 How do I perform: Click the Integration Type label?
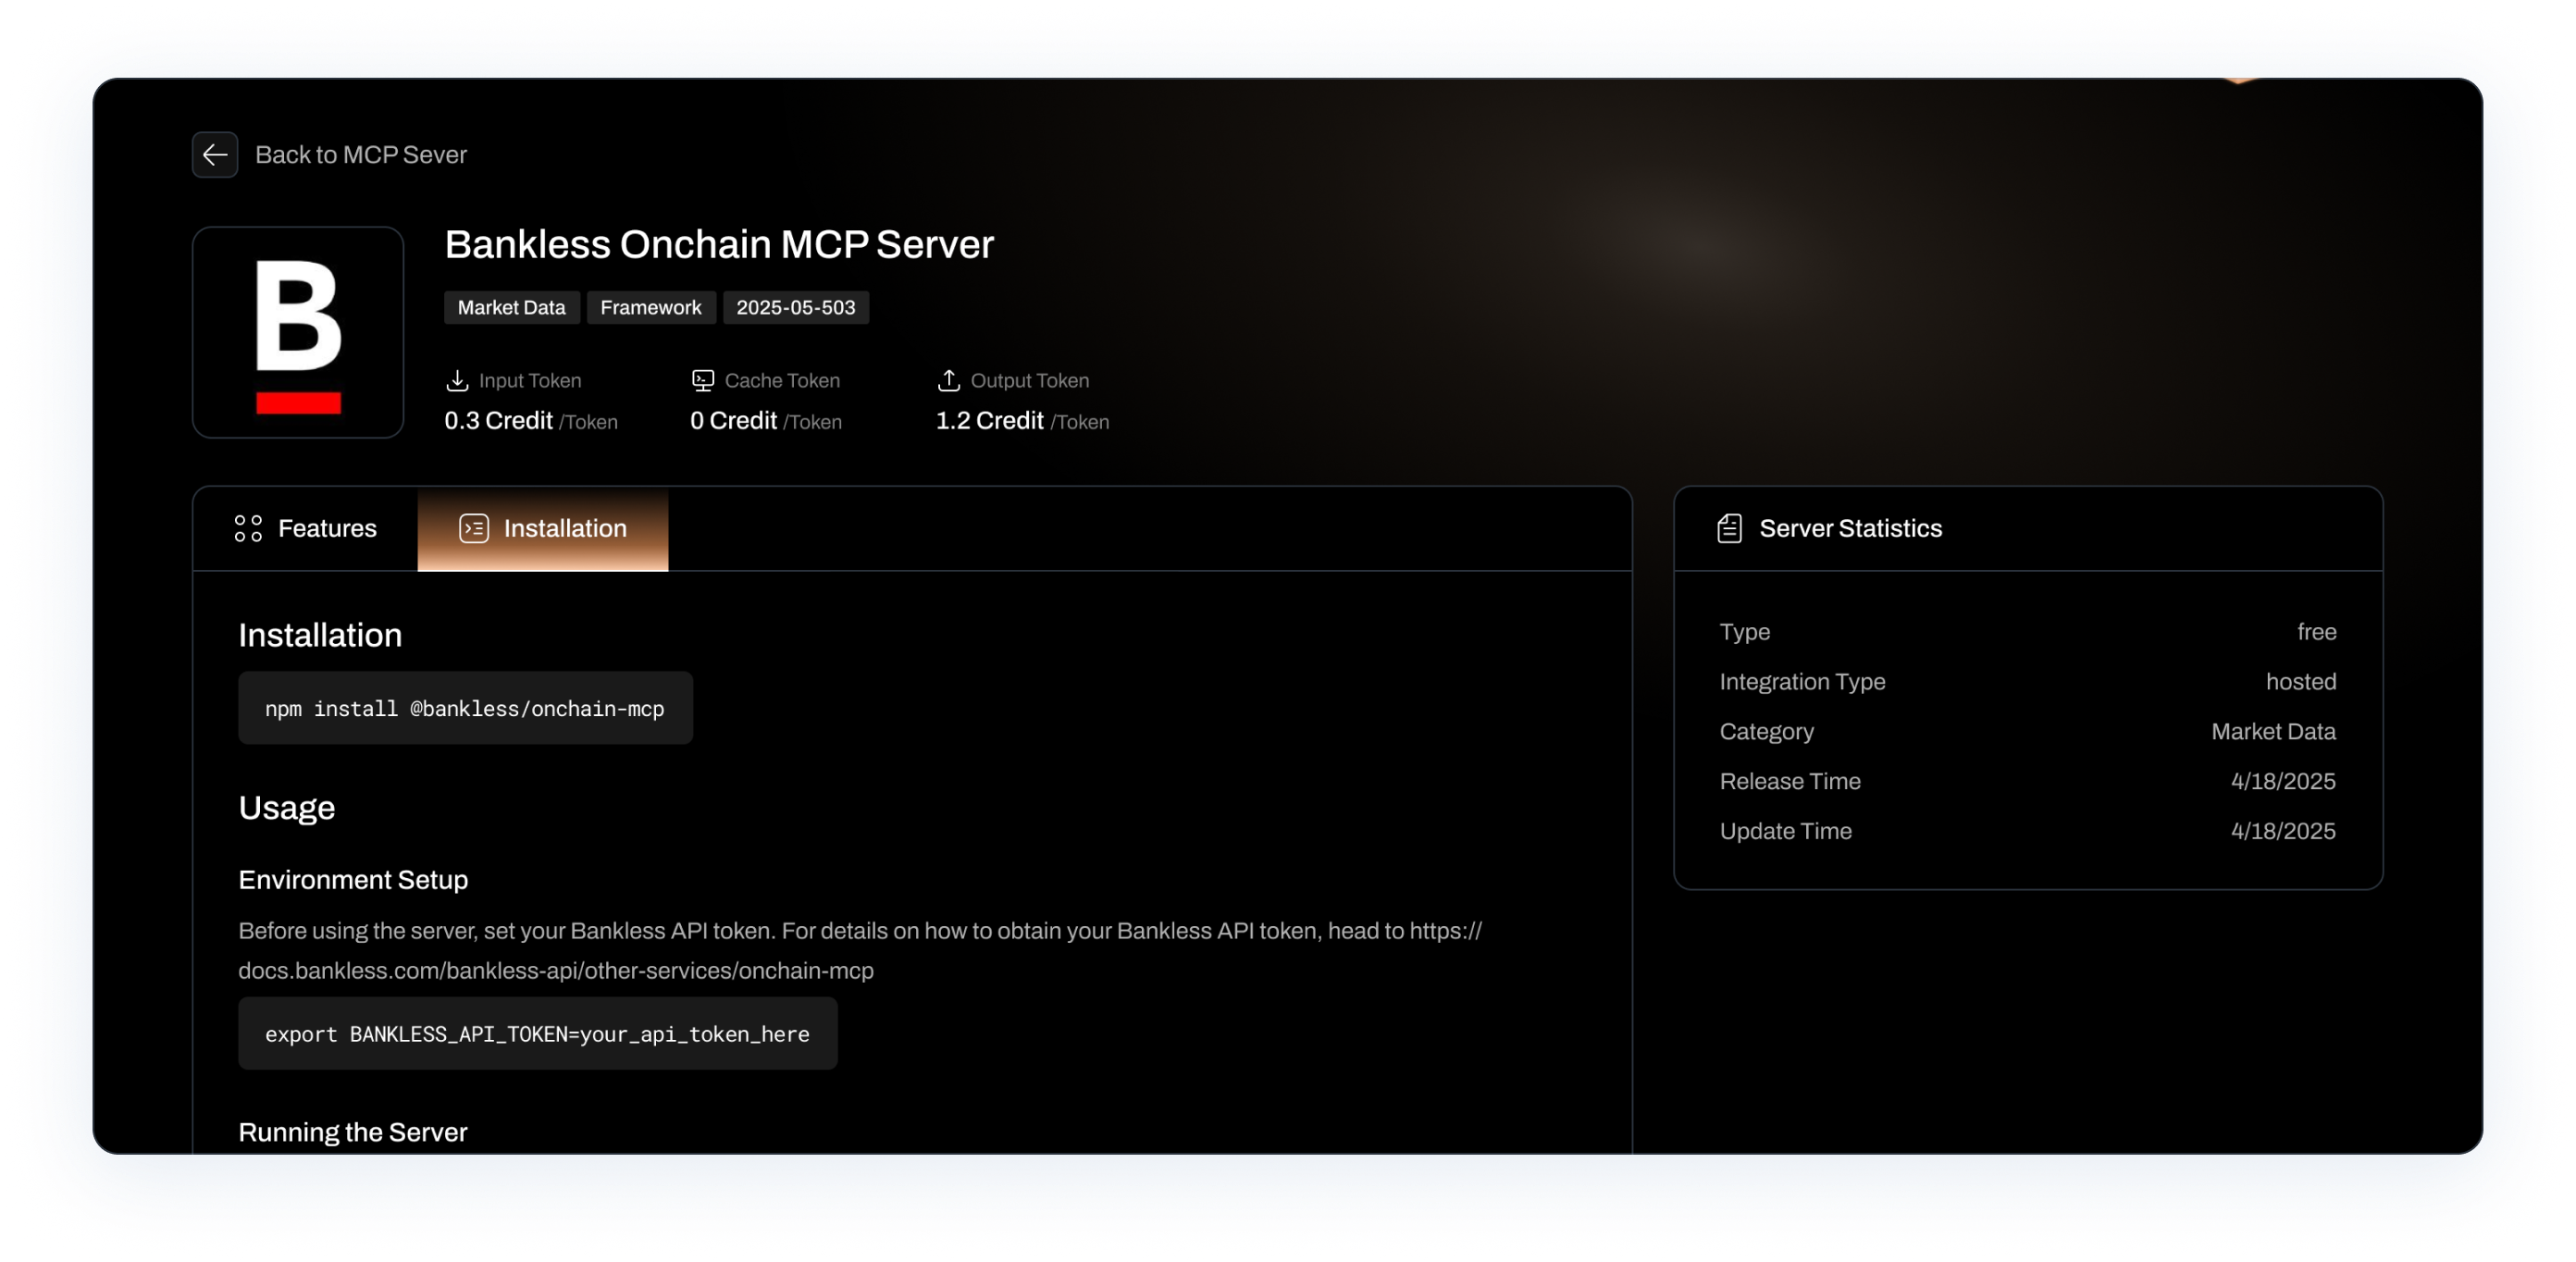coord(1802,682)
